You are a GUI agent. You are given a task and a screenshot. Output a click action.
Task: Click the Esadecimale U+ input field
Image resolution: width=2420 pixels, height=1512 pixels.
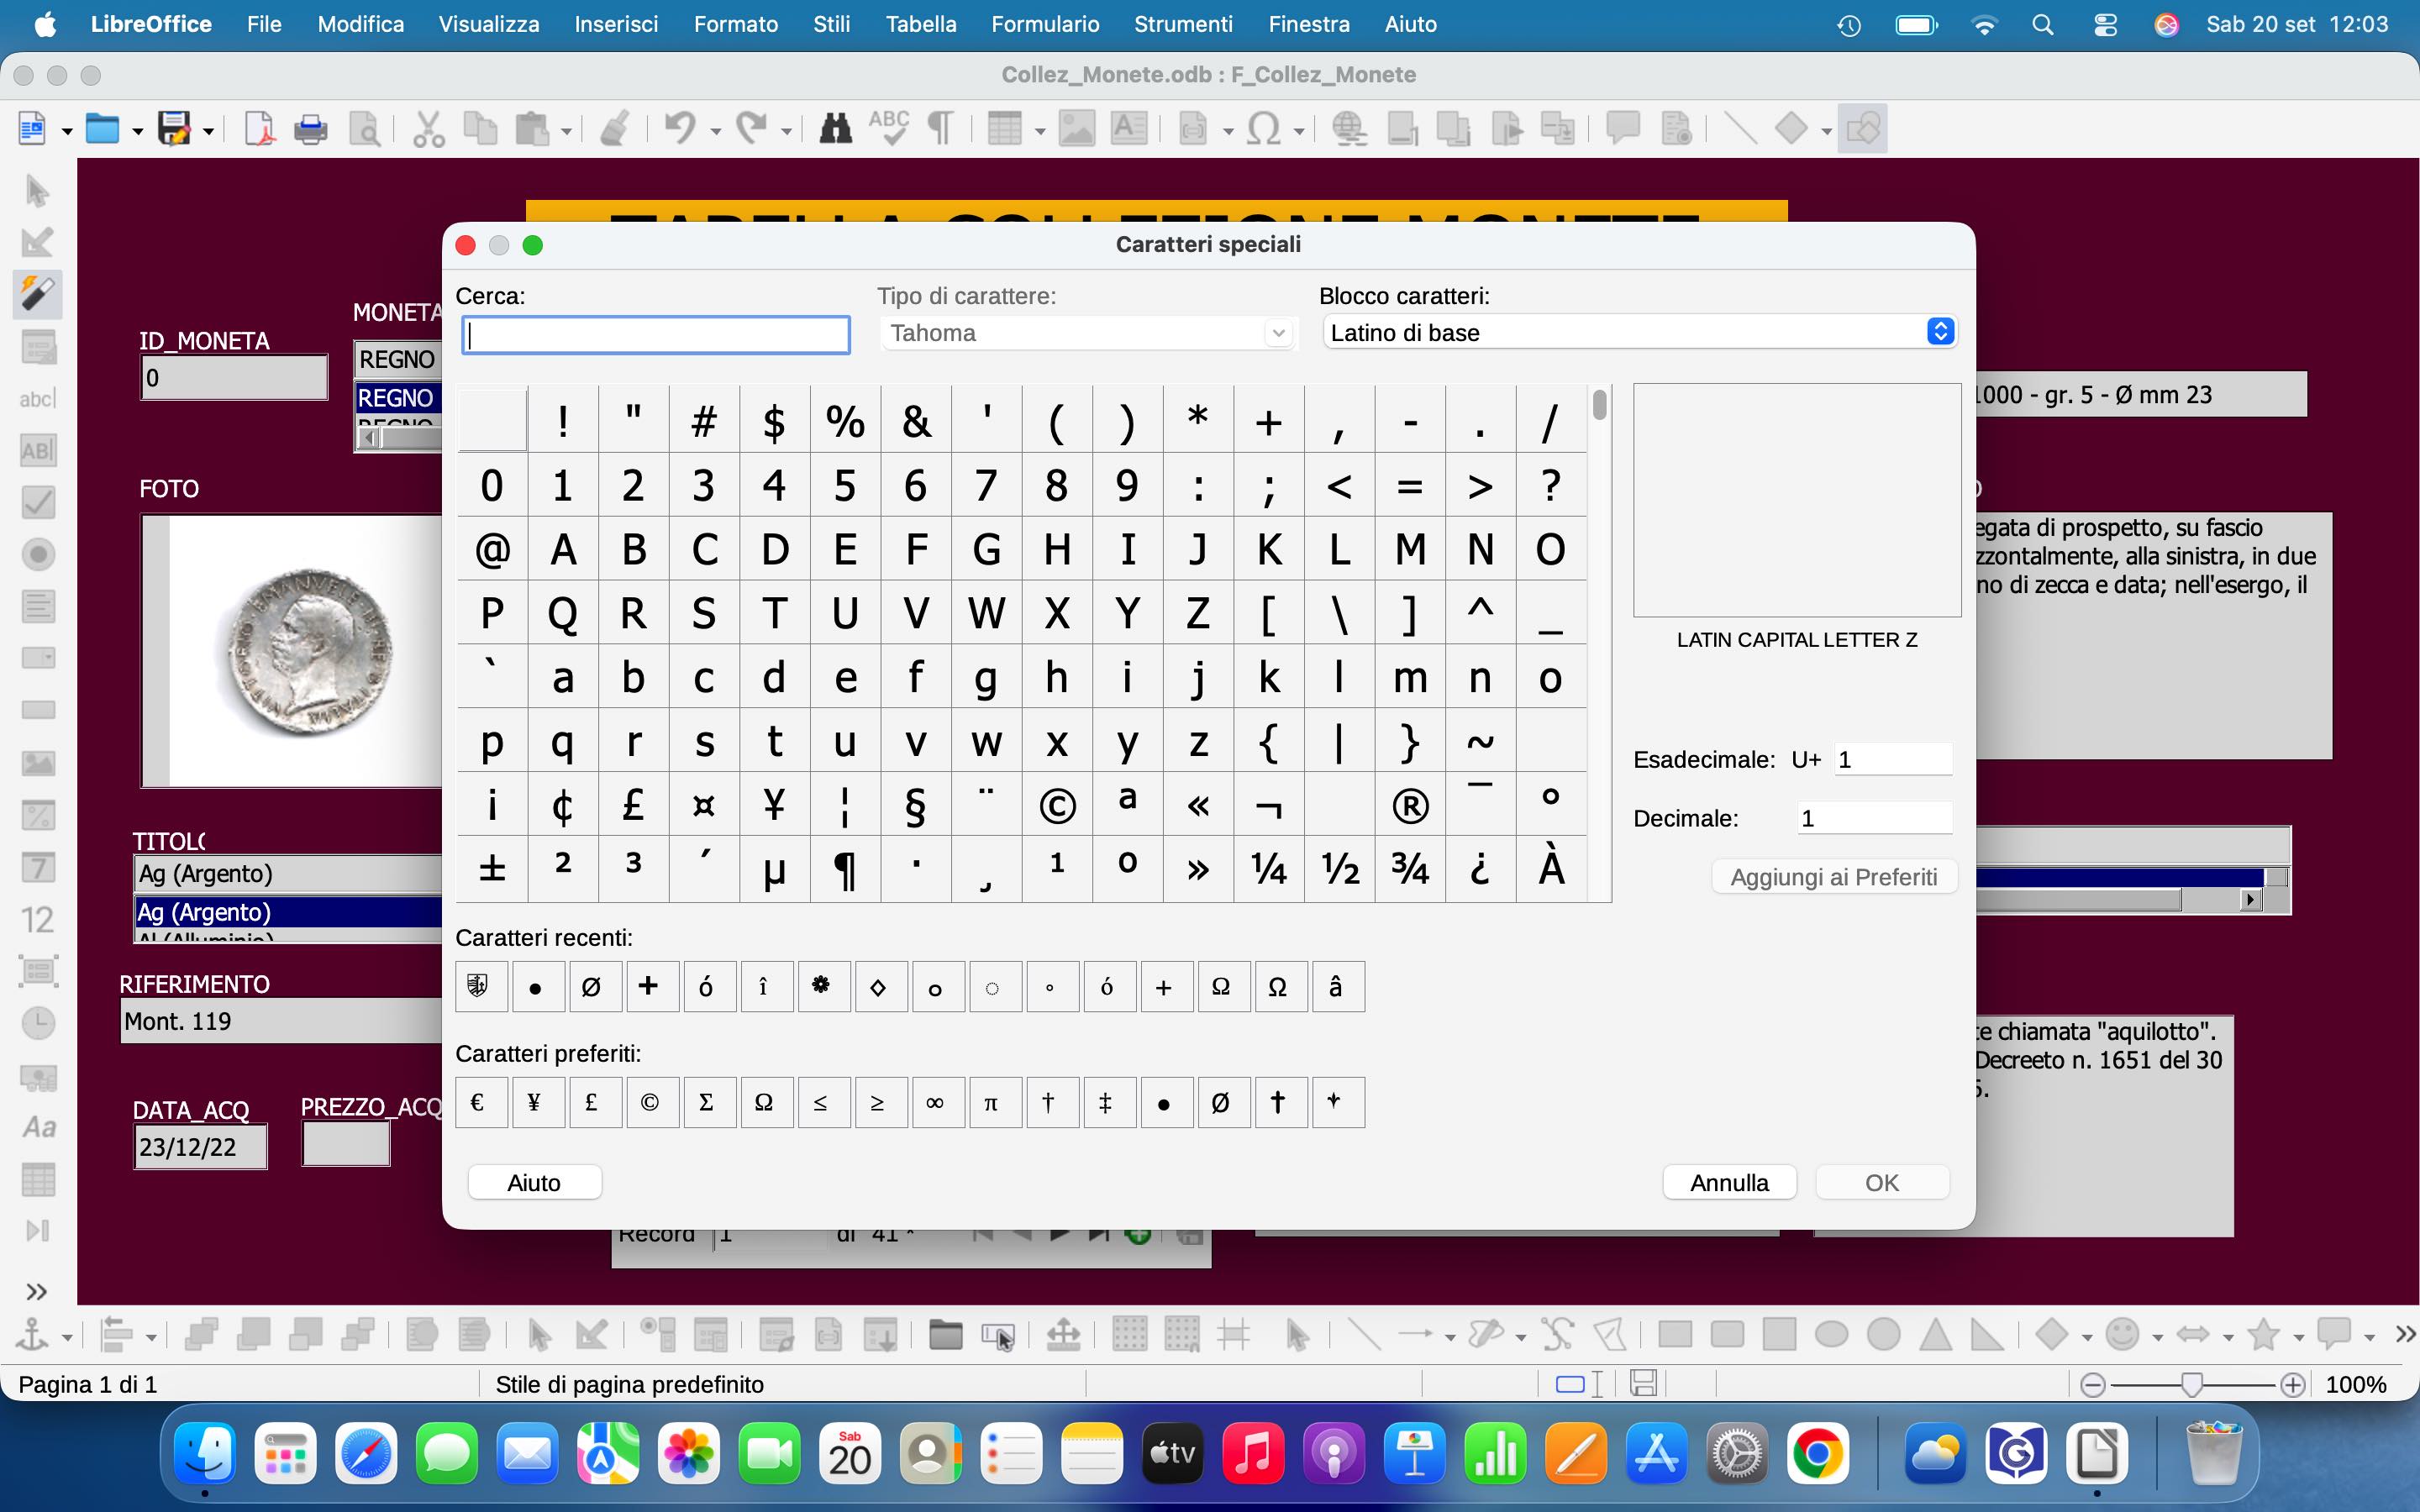1892,759
